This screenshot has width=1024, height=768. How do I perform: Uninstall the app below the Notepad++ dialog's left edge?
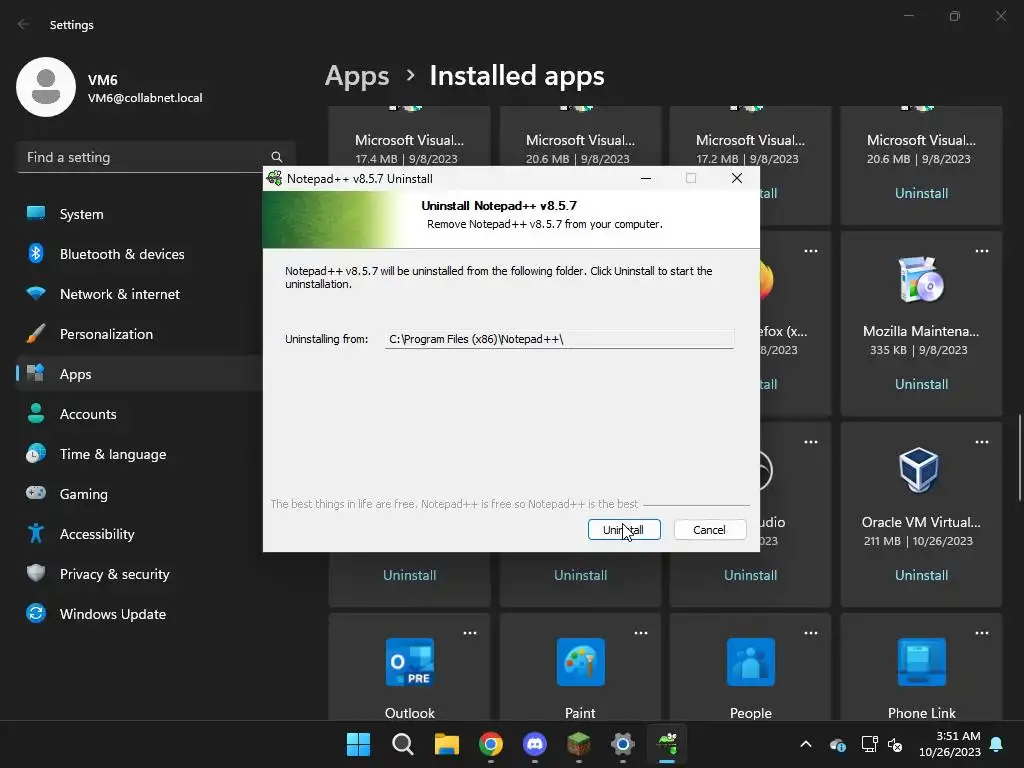click(x=409, y=575)
